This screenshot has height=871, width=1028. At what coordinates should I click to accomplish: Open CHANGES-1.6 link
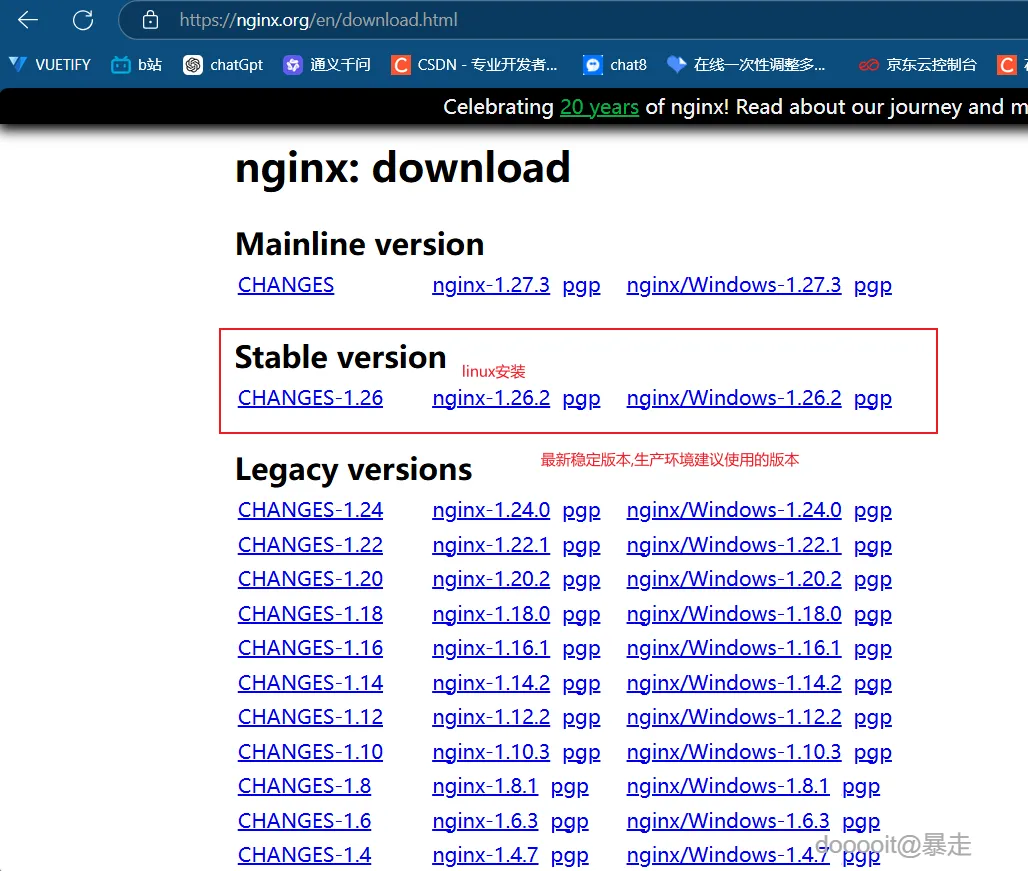click(304, 821)
